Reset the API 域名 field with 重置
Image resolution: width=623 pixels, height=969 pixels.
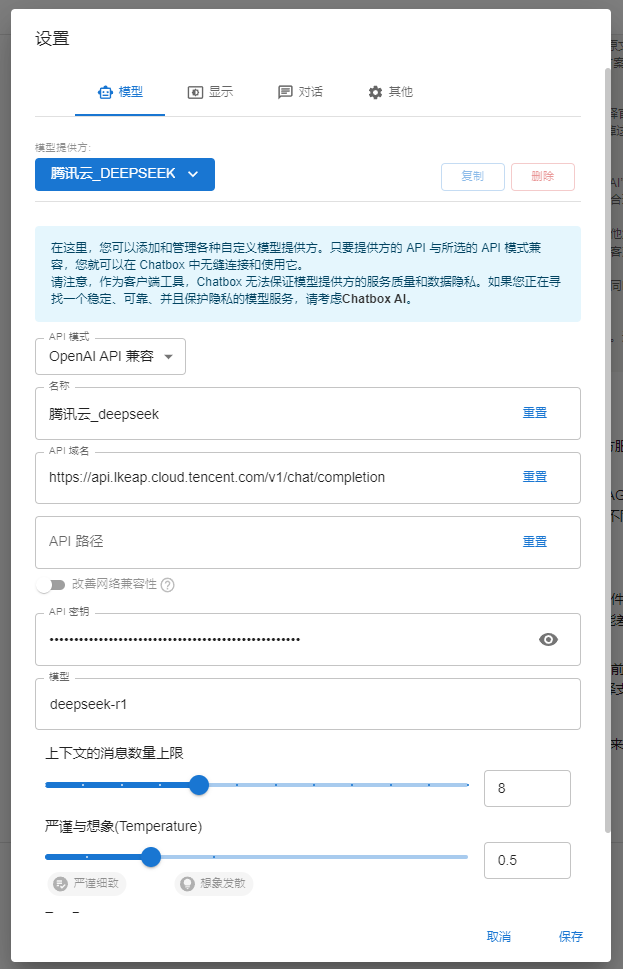coord(535,477)
